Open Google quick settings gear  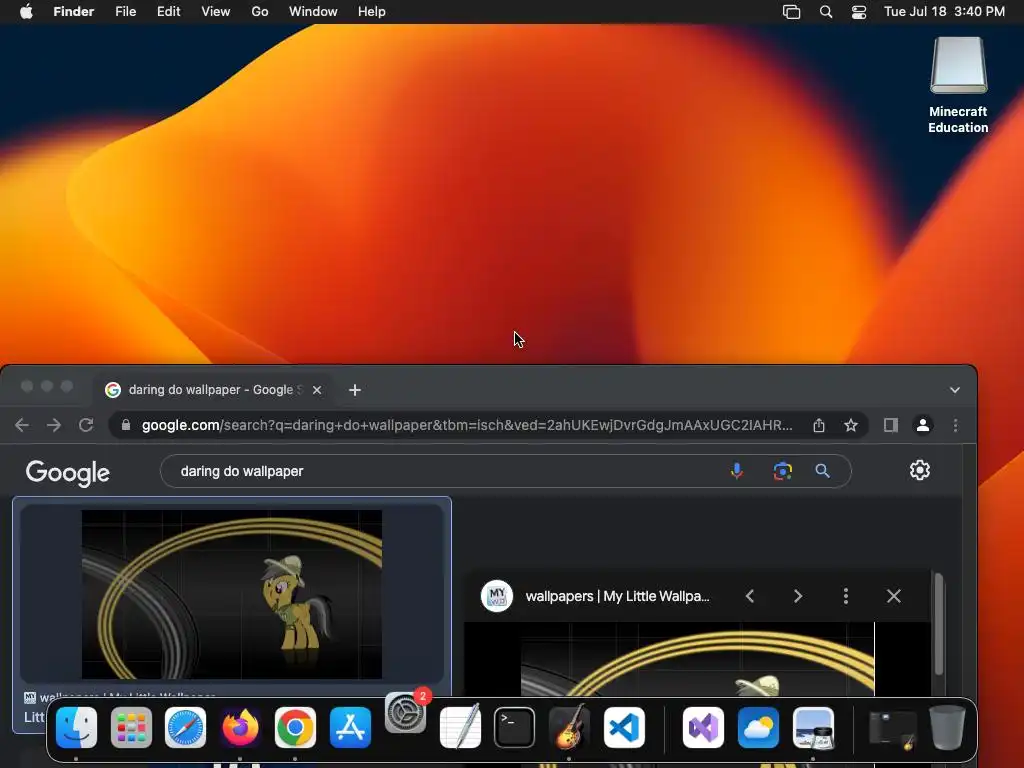coord(920,470)
